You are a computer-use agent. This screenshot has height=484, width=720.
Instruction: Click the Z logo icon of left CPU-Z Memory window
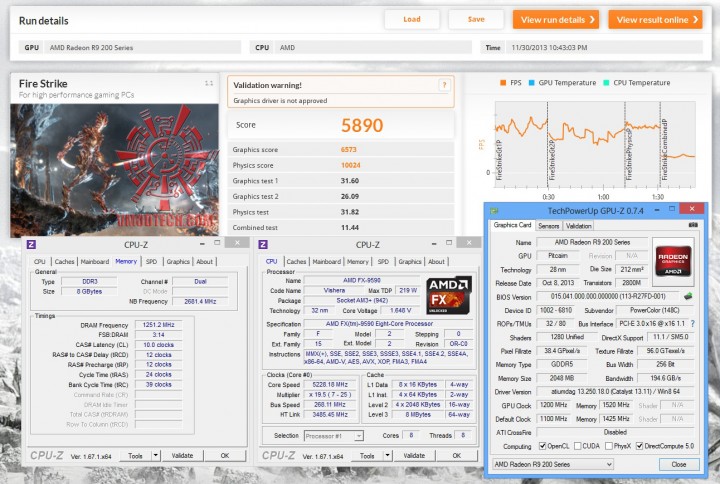click(31, 244)
